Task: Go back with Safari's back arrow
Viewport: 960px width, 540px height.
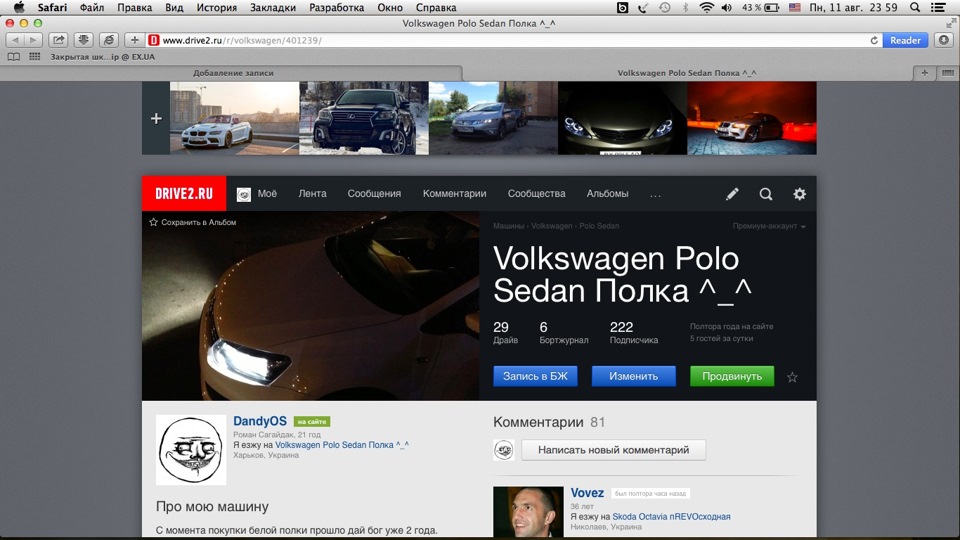Action: tap(15, 40)
